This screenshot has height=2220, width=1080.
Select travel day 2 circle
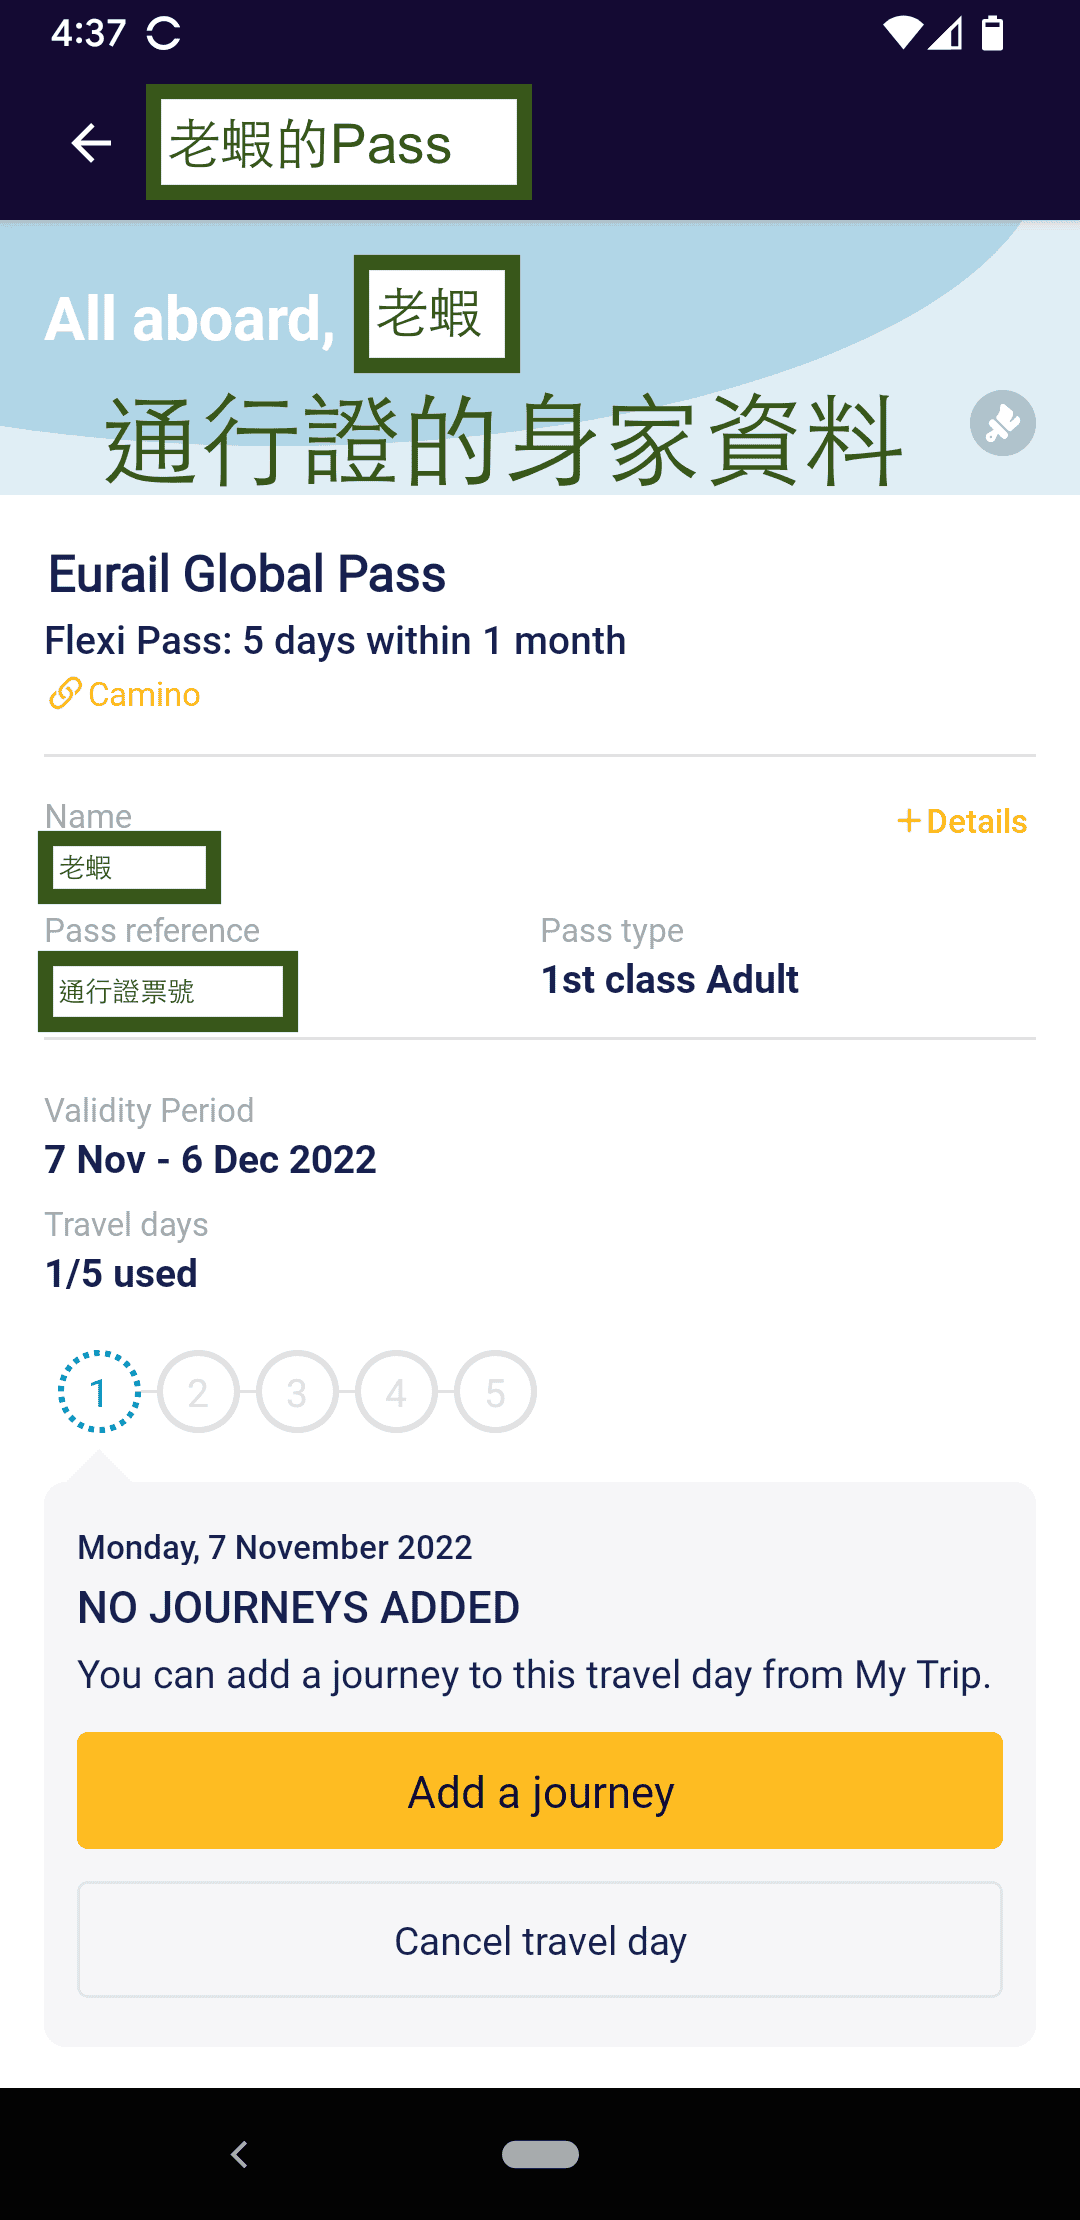tap(198, 1392)
